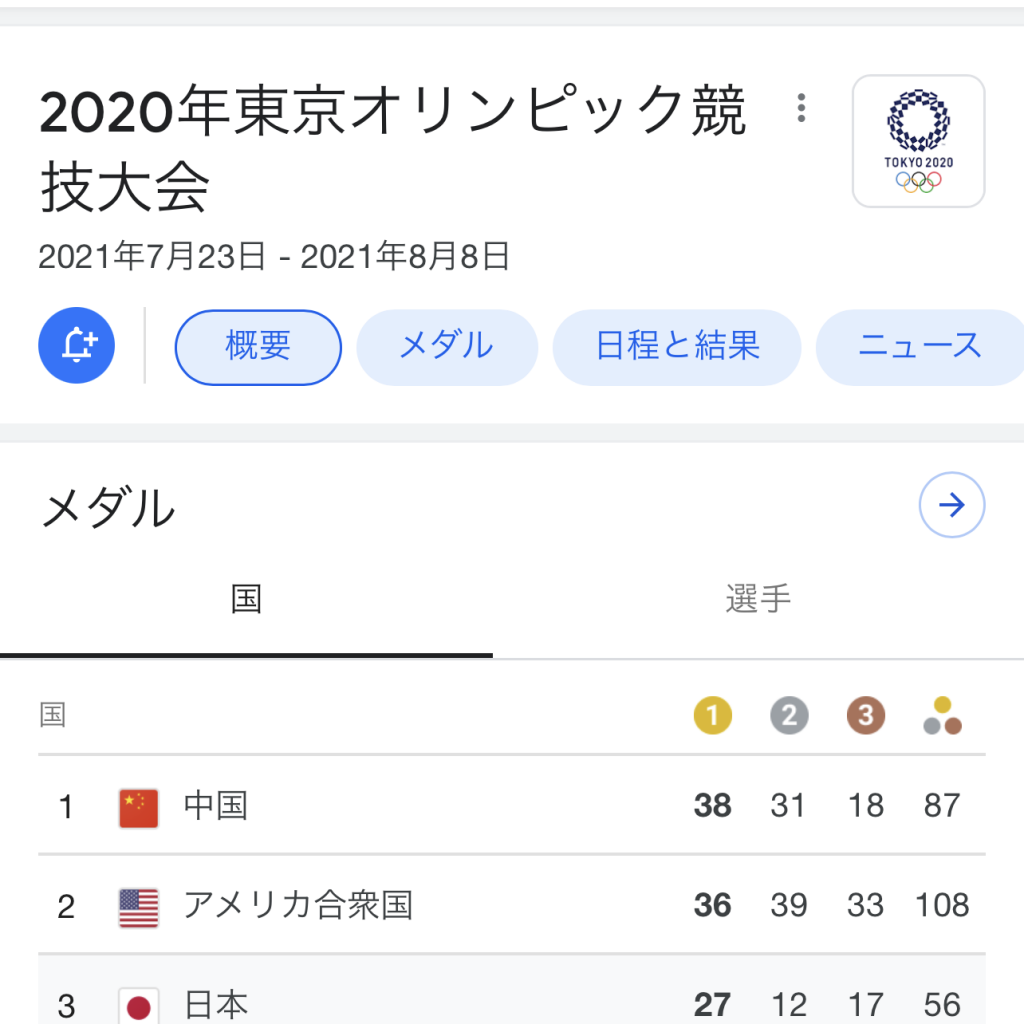The width and height of the screenshot is (1024, 1024).
Task: Switch to the 国 tab
Action: click(x=246, y=600)
